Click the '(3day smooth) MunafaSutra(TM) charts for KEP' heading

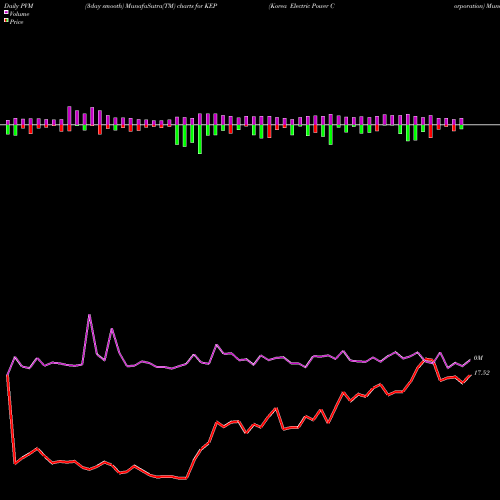pos(151,6)
